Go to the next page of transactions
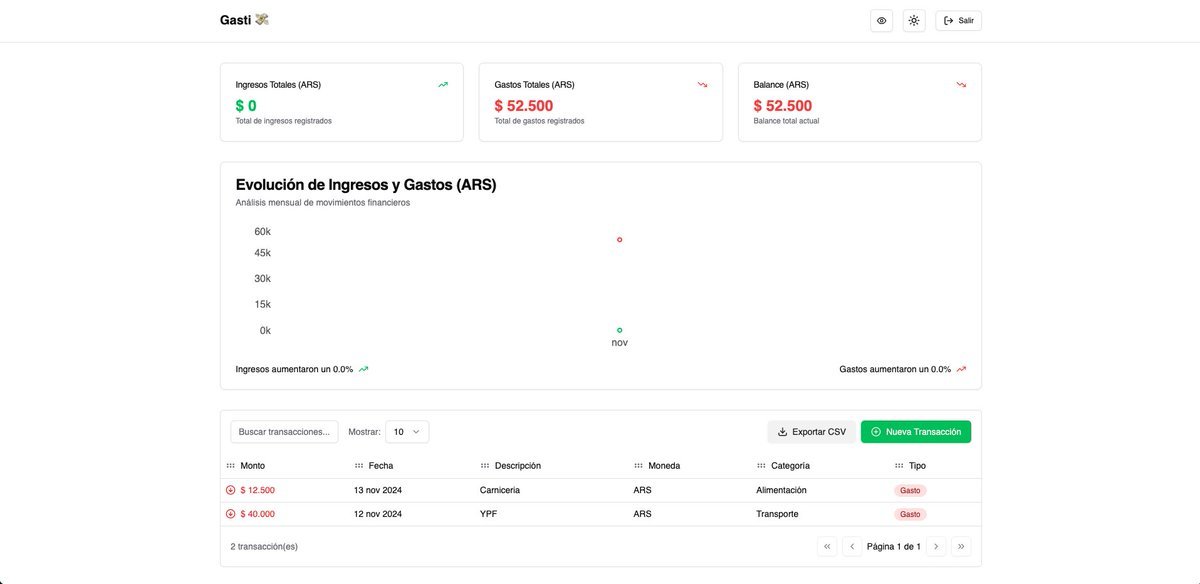 tap(936, 546)
